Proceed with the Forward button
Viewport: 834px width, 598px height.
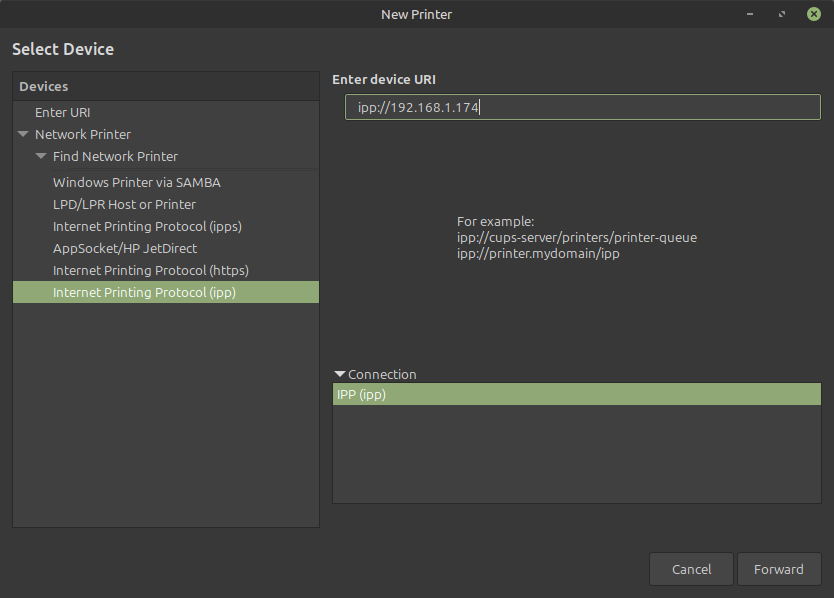click(779, 569)
